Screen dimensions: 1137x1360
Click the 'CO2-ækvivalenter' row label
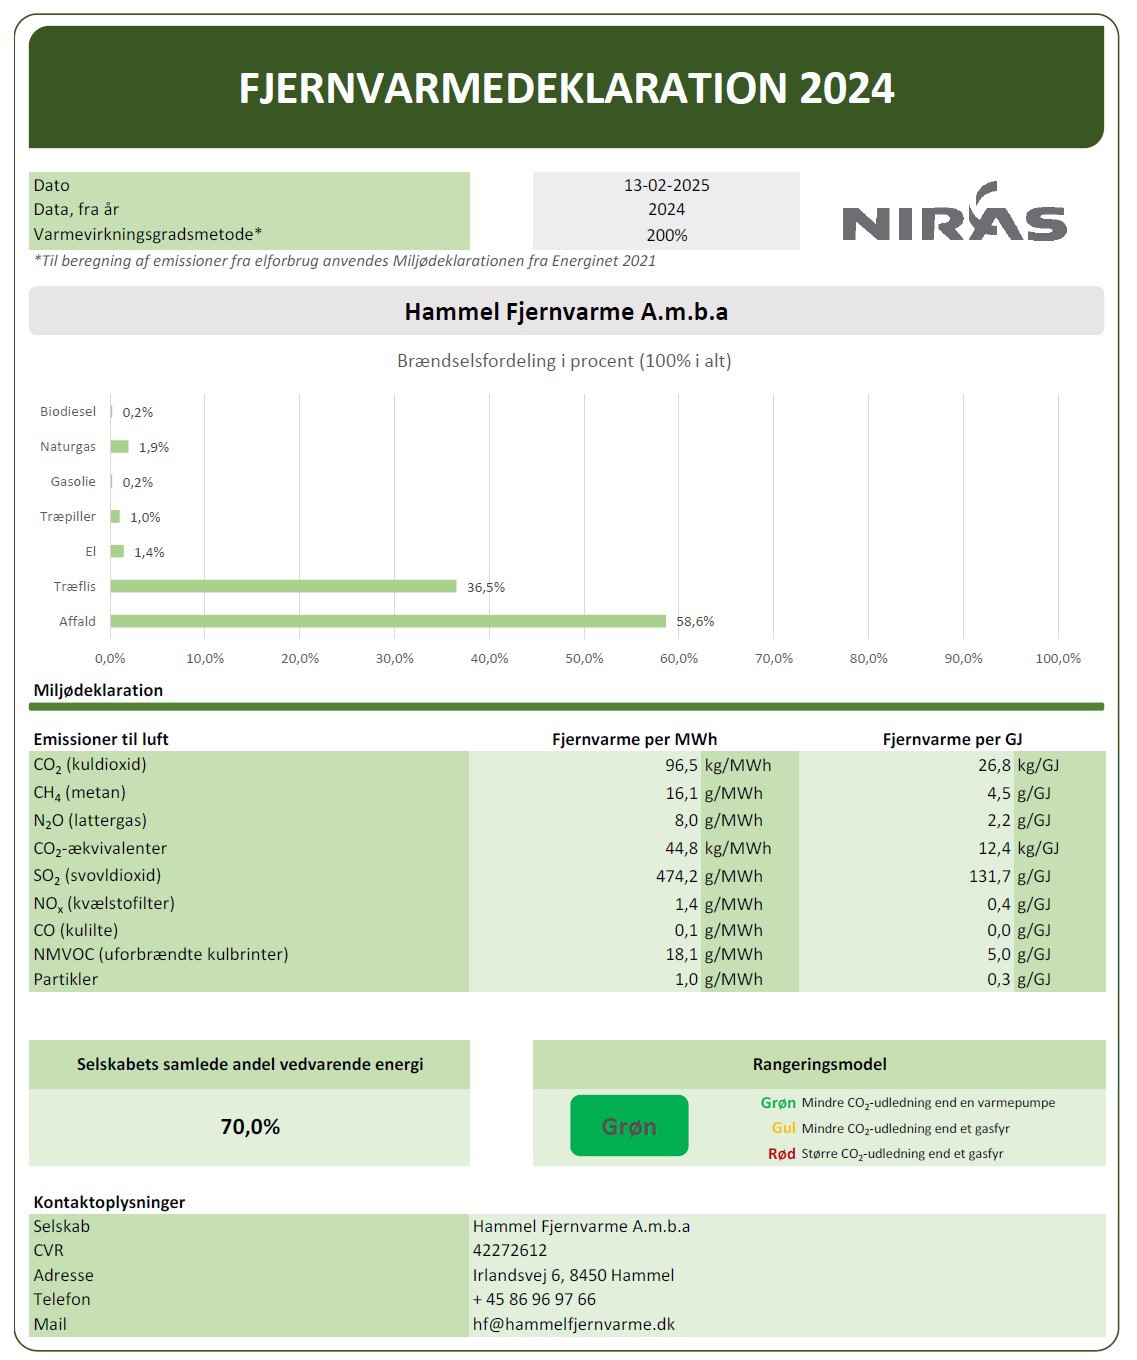[100, 849]
